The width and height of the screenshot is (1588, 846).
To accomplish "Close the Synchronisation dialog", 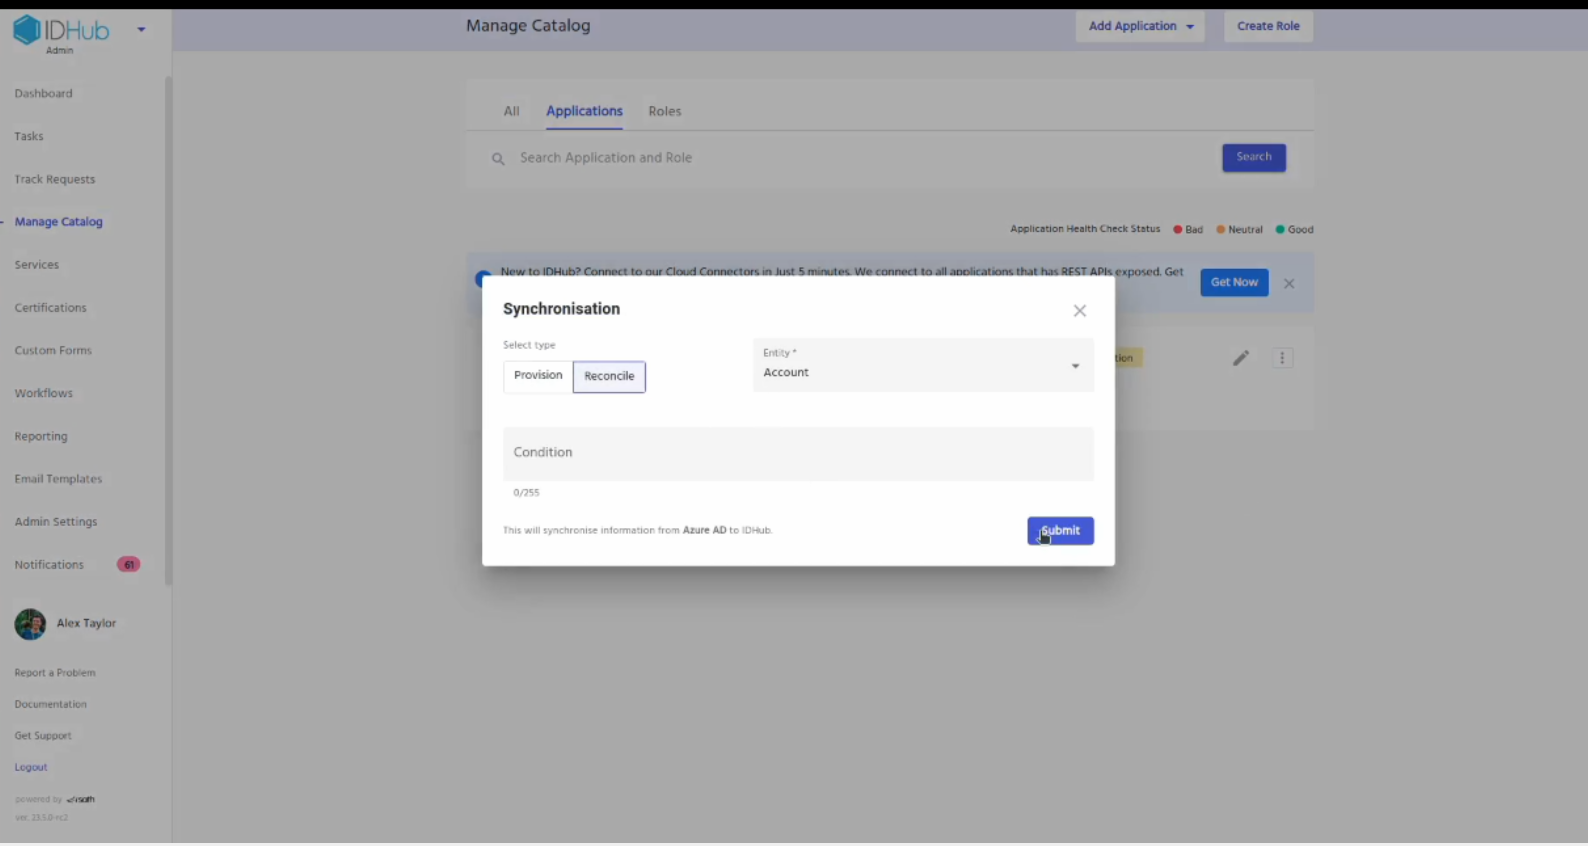I will click(1079, 311).
